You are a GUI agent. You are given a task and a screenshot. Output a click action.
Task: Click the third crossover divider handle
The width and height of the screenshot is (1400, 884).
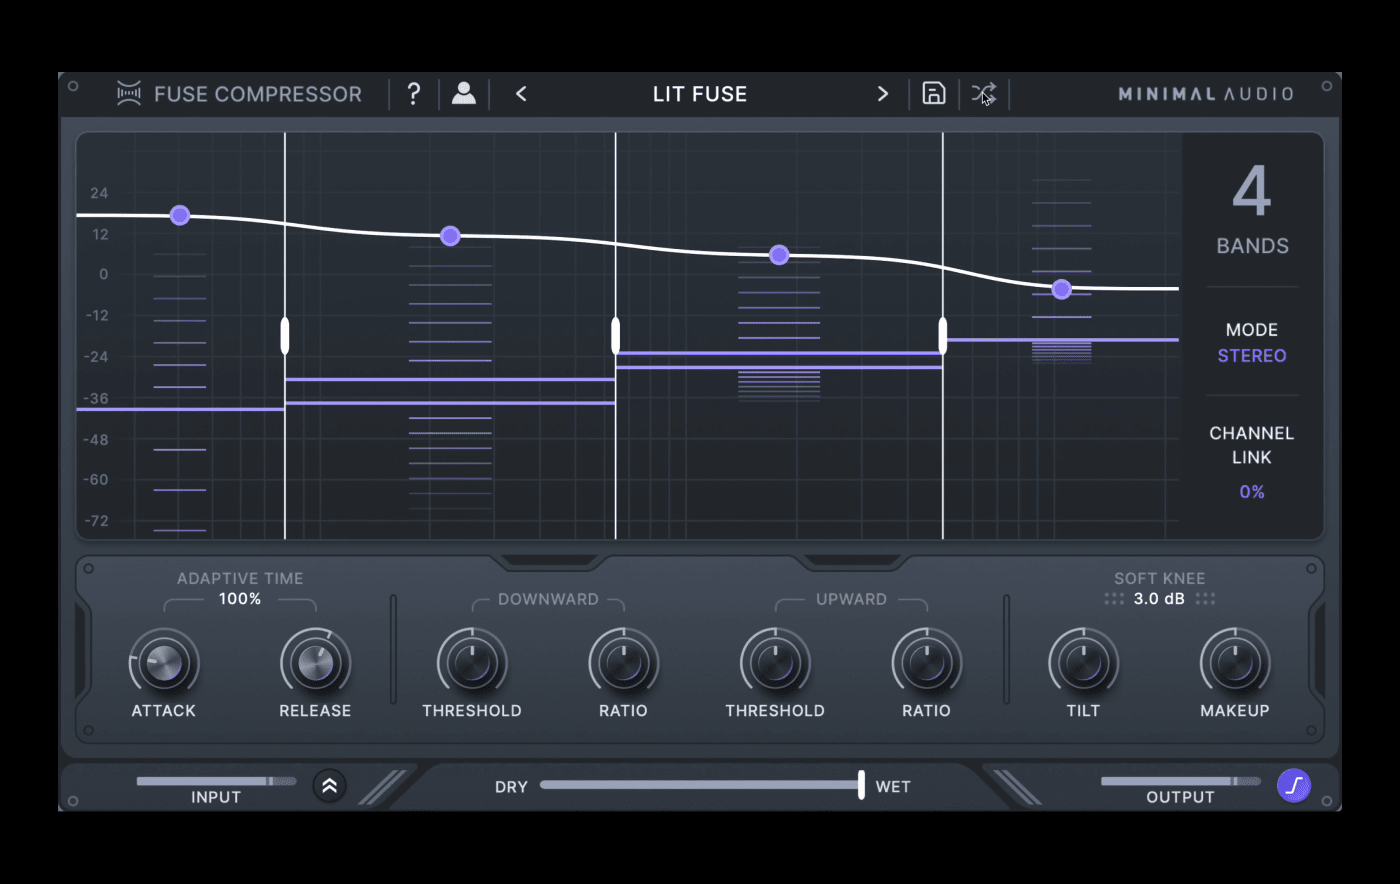943,336
